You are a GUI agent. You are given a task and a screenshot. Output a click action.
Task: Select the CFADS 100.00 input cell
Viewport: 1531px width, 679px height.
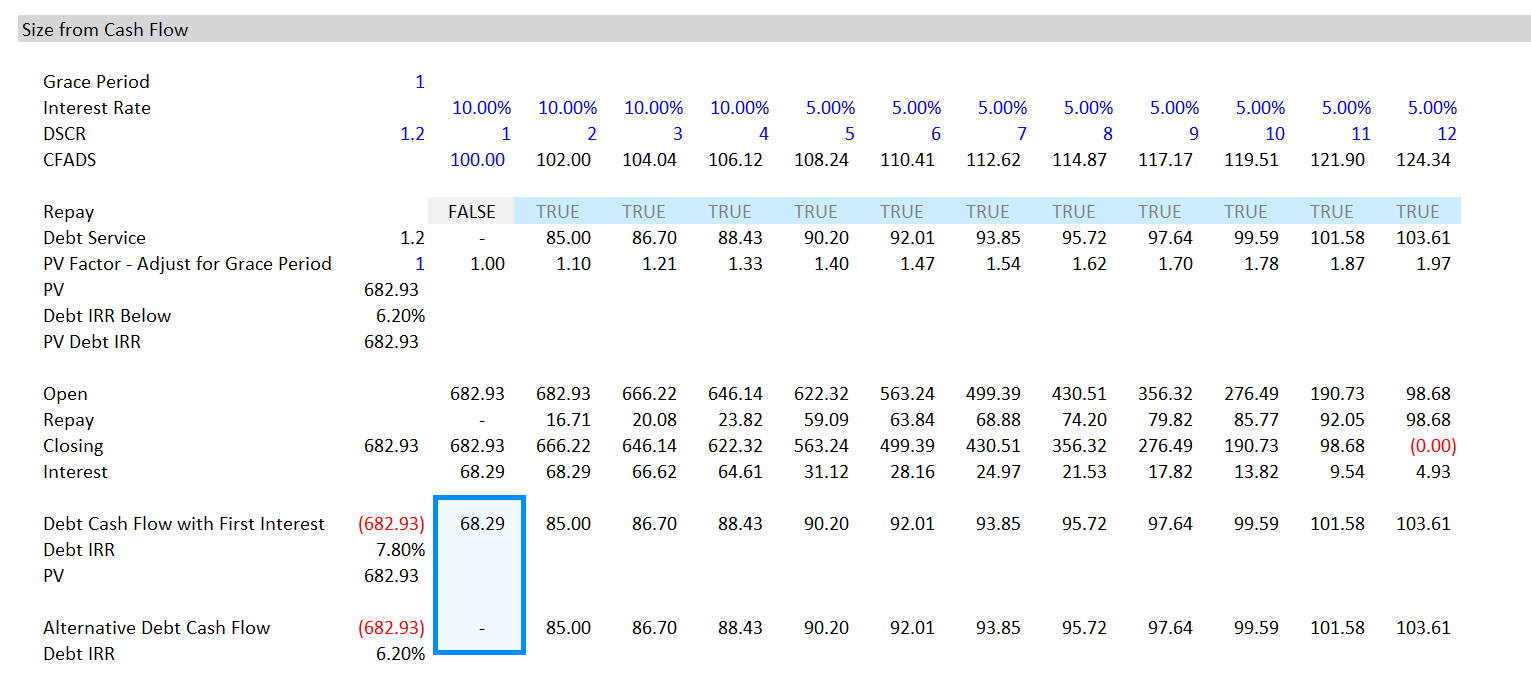tap(481, 160)
